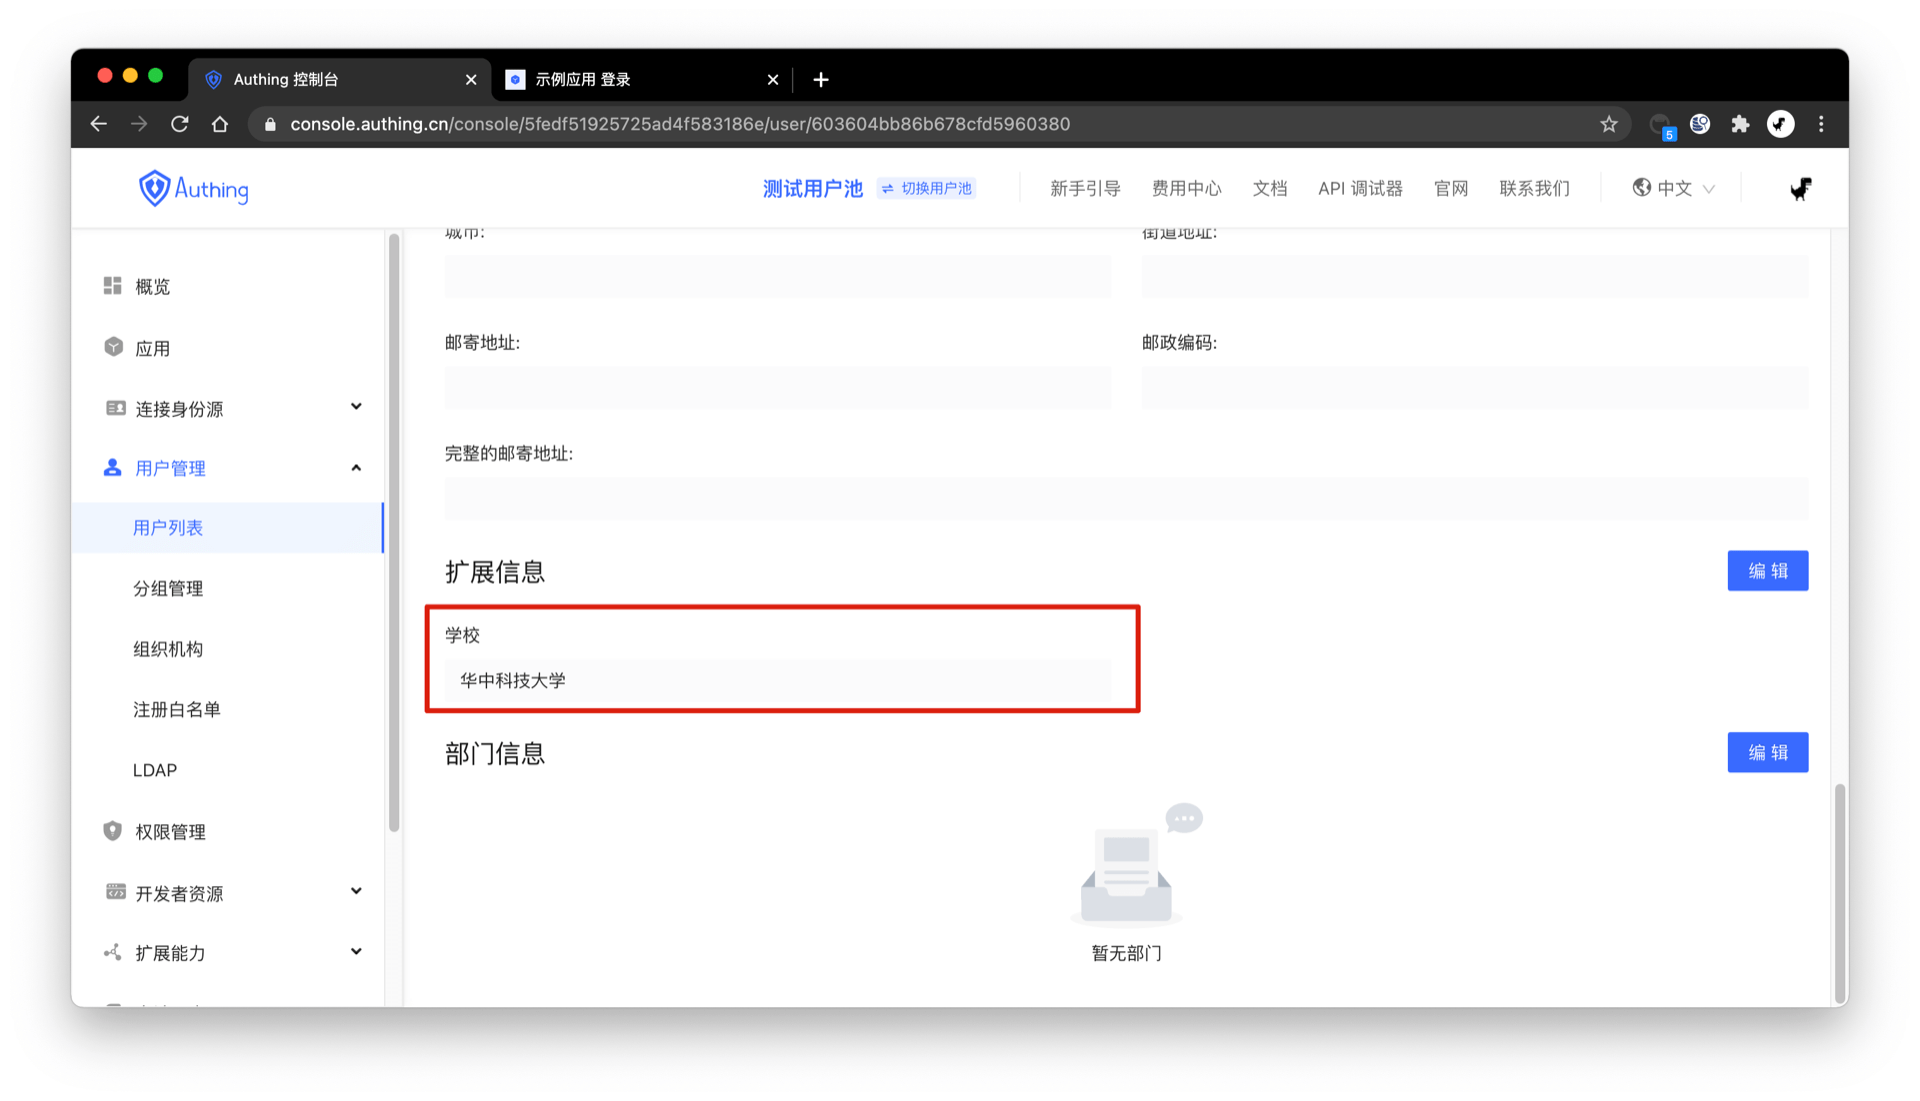Click the 切换用户池 switch link
Screen dimensions: 1920x1101
click(927, 188)
